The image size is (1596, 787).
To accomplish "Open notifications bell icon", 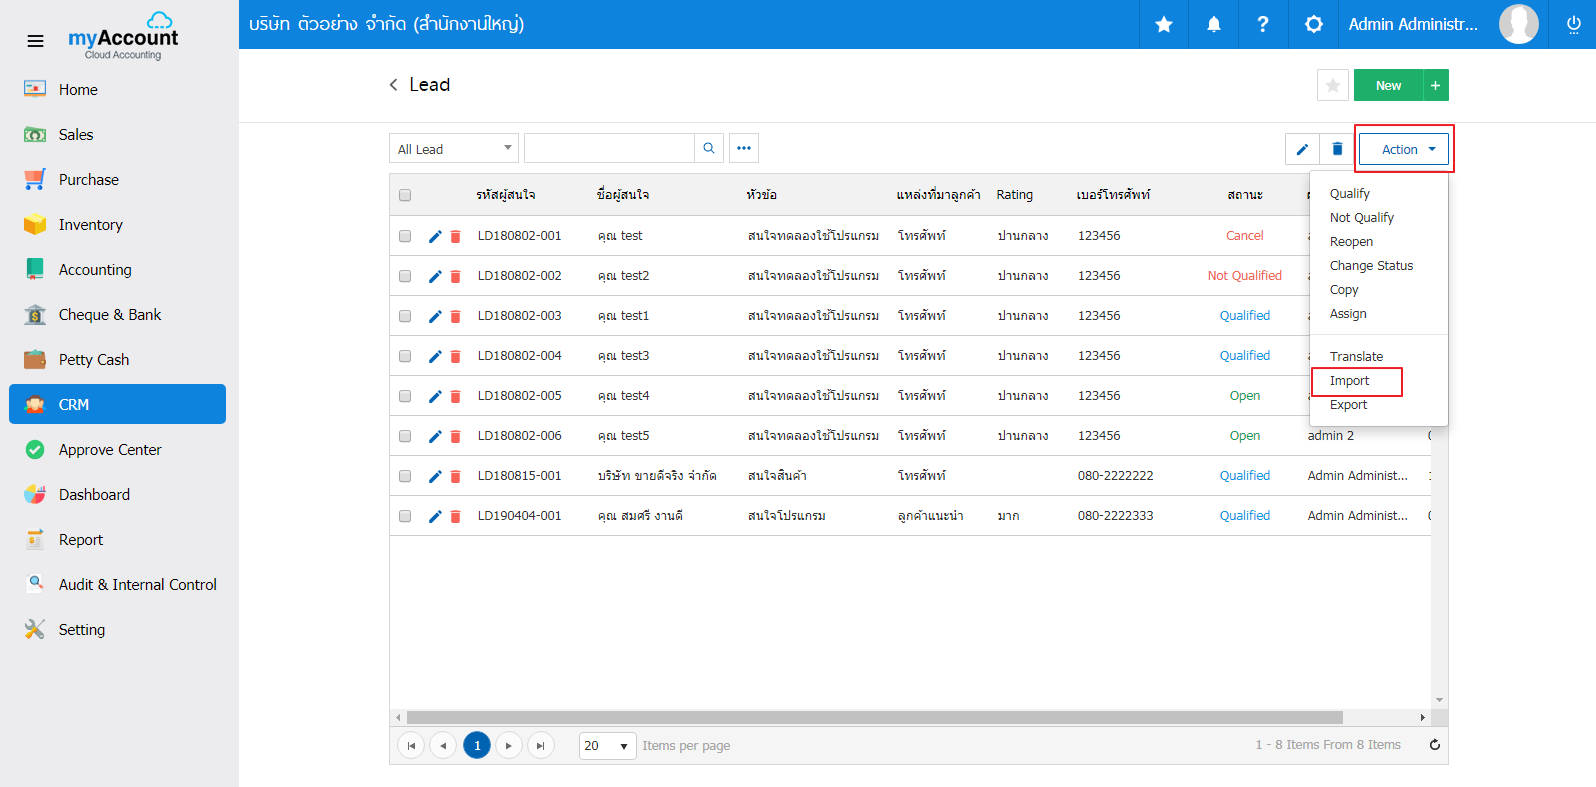I will tap(1214, 24).
